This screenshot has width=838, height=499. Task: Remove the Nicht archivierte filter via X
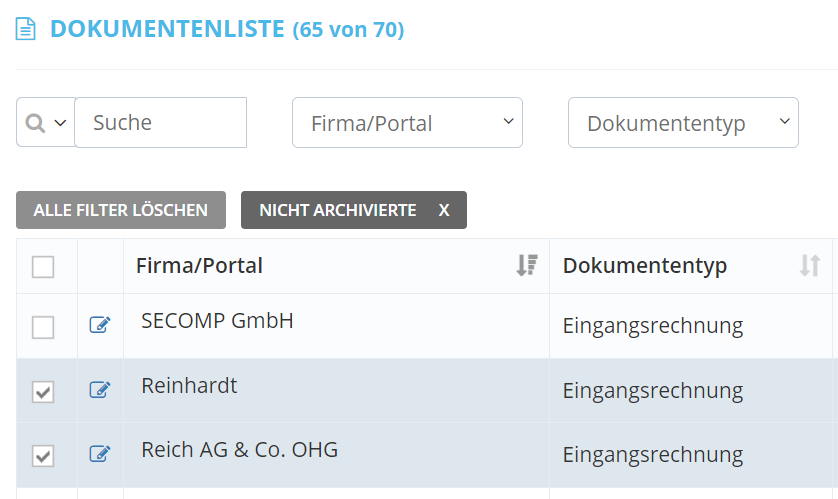[444, 210]
